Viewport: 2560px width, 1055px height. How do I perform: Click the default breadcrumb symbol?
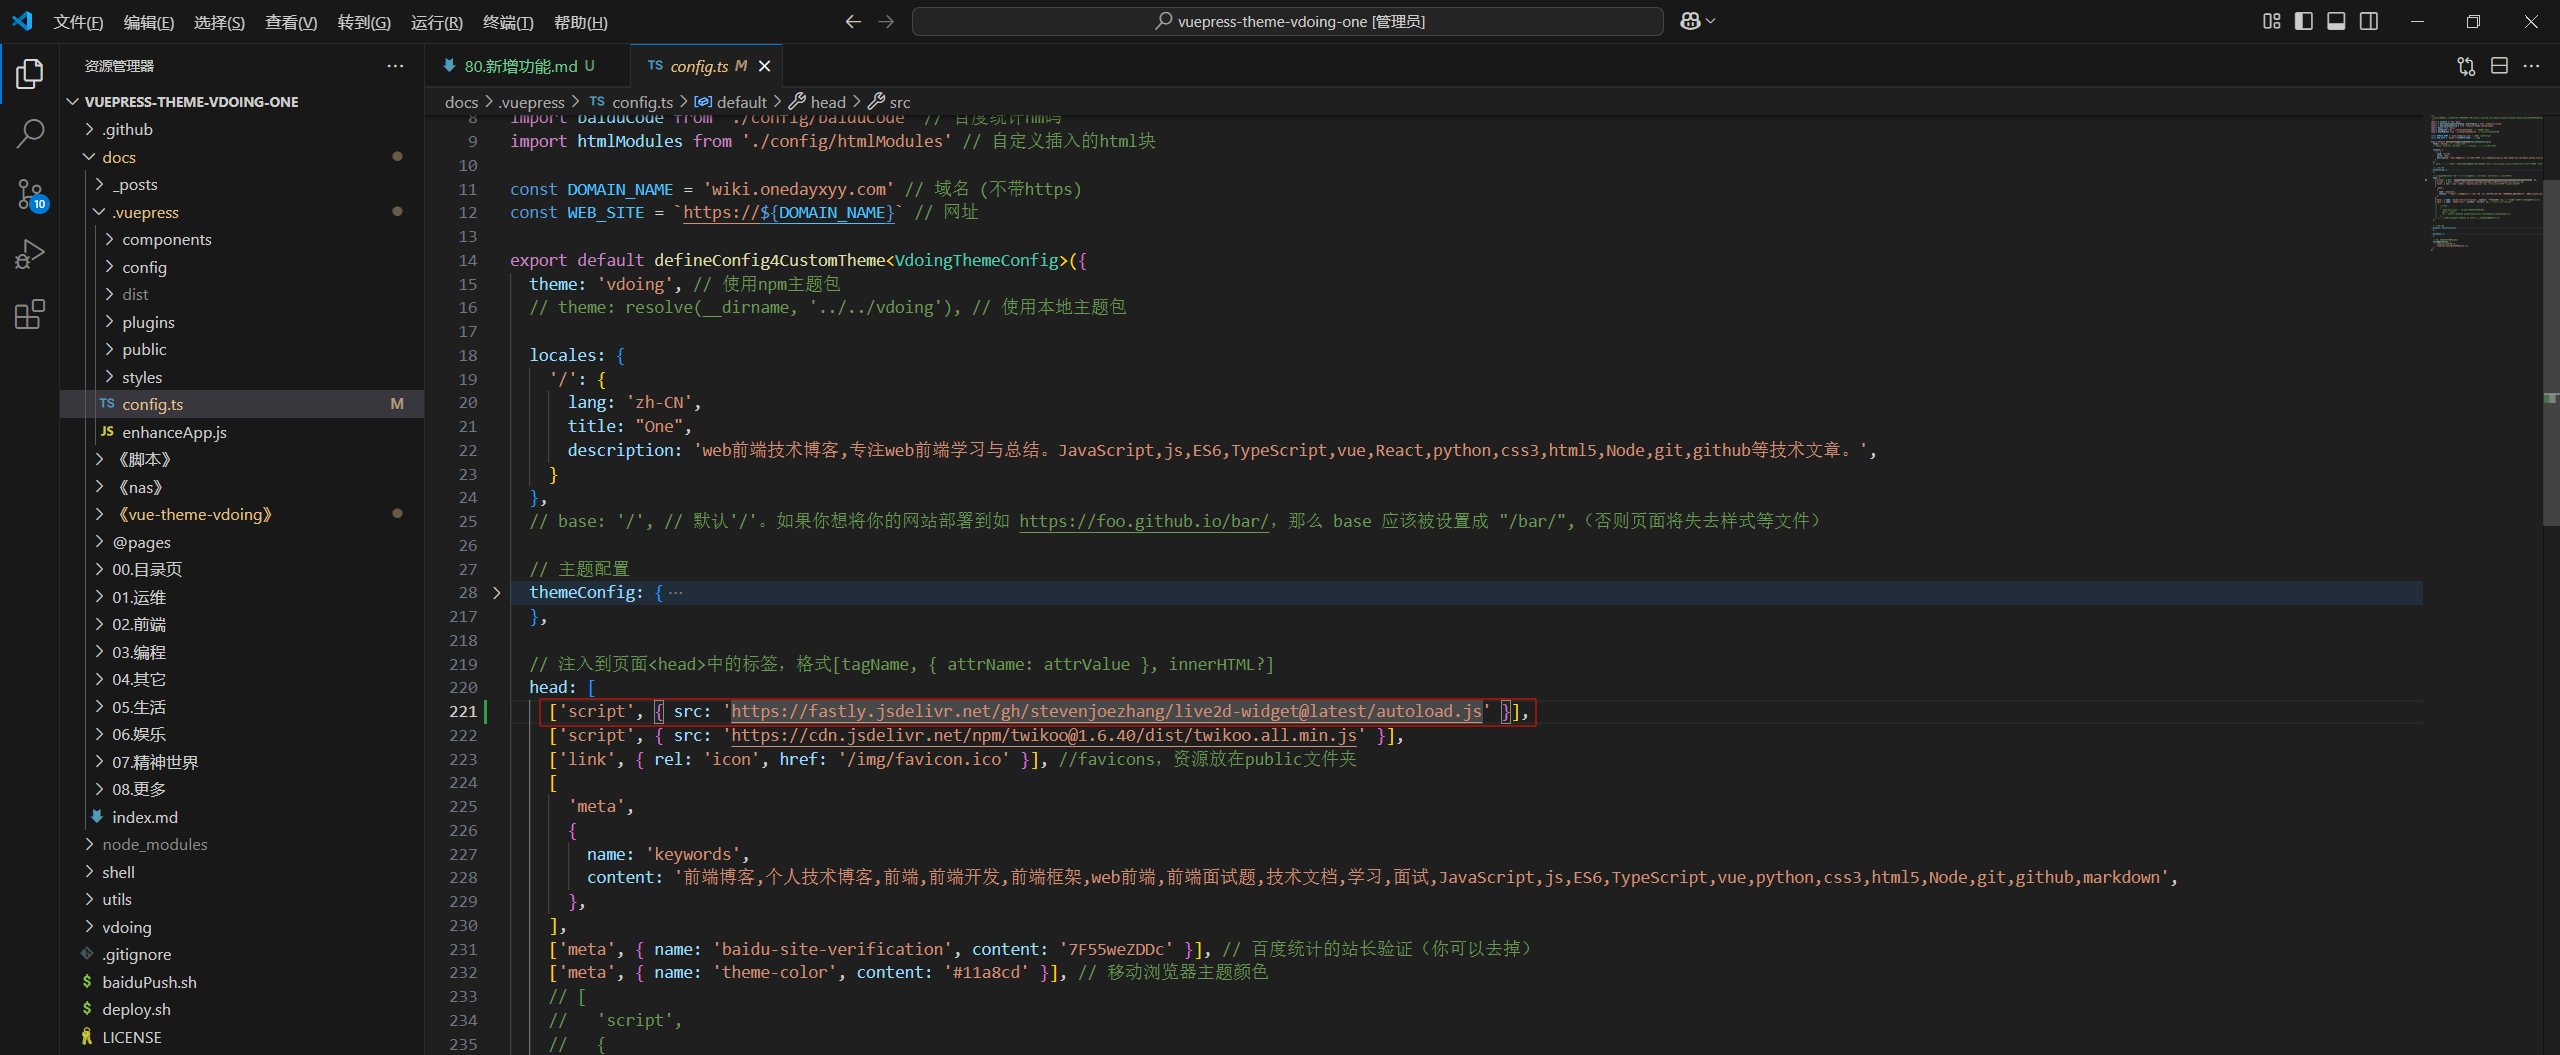pyautogui.click(x=730, y=102)
